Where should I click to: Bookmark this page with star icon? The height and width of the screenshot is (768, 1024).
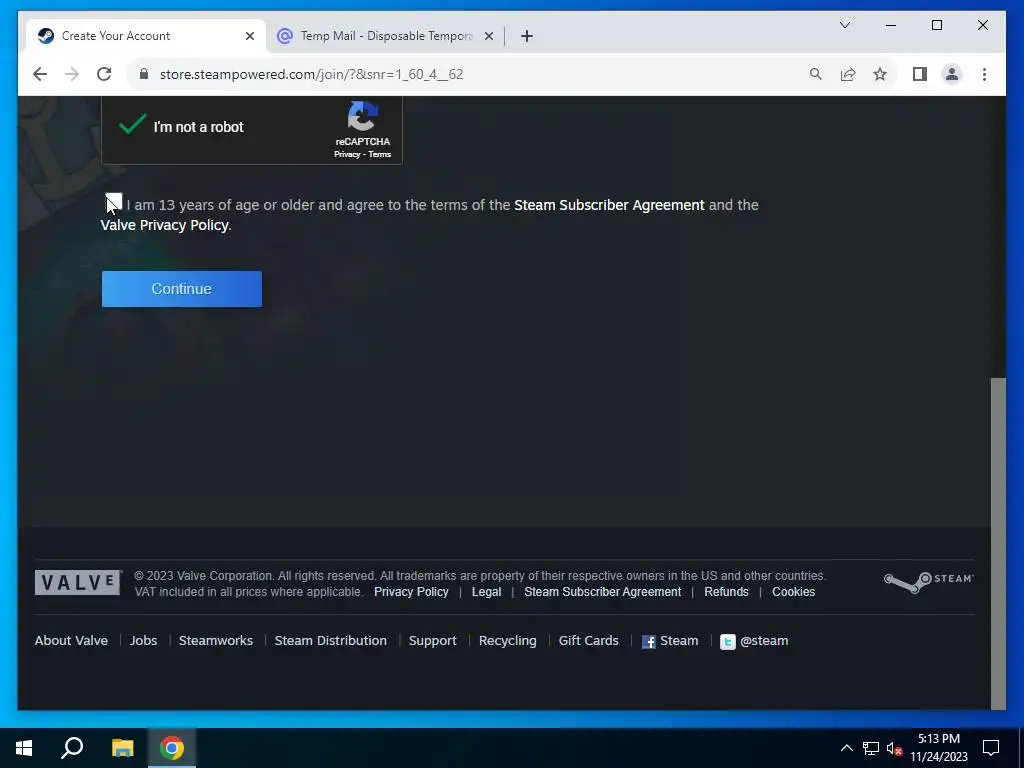[880, 74]
